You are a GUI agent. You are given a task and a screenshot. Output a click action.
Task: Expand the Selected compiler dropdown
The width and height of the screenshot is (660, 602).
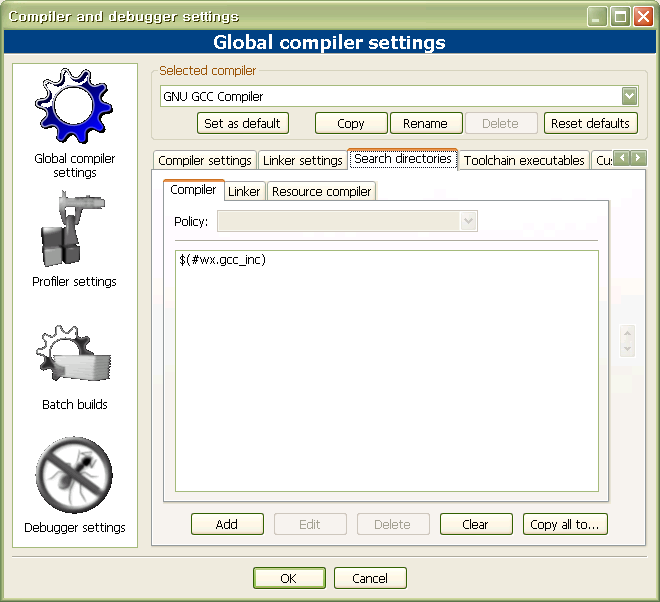(x=629, y=96)
